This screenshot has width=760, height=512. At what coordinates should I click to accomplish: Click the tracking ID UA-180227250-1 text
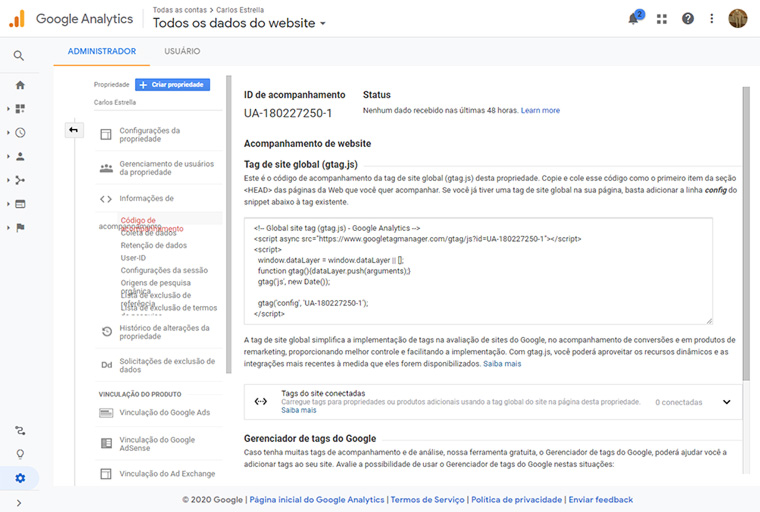[288, 113]
